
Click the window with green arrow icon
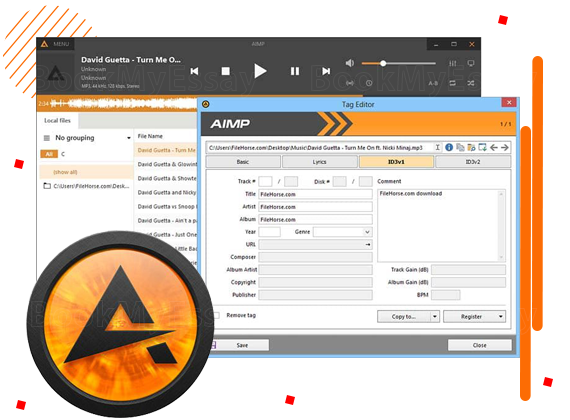click(482, 147)
